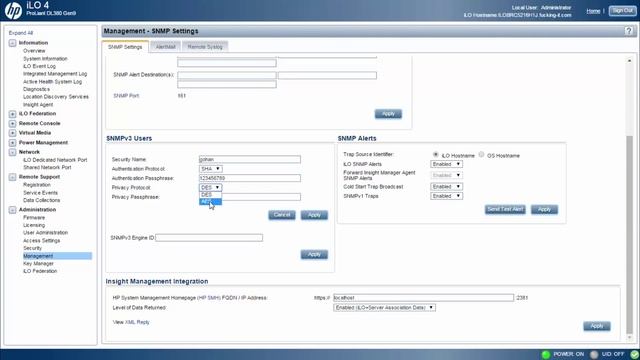This screenshot has height=360, width=640.
Task: Click the Send Test Alert button
Action: pos(505,209)
